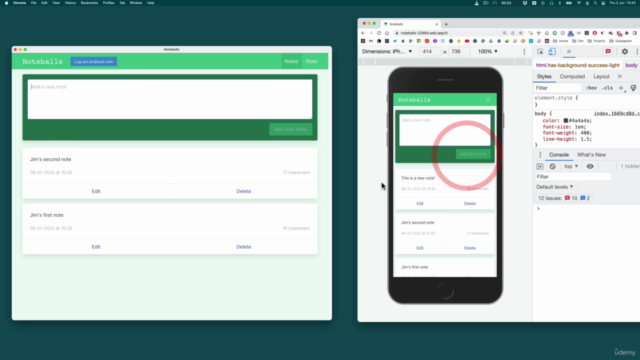Open the Projects bookmarks folder
640x360 pixels.
coord(596,41)
